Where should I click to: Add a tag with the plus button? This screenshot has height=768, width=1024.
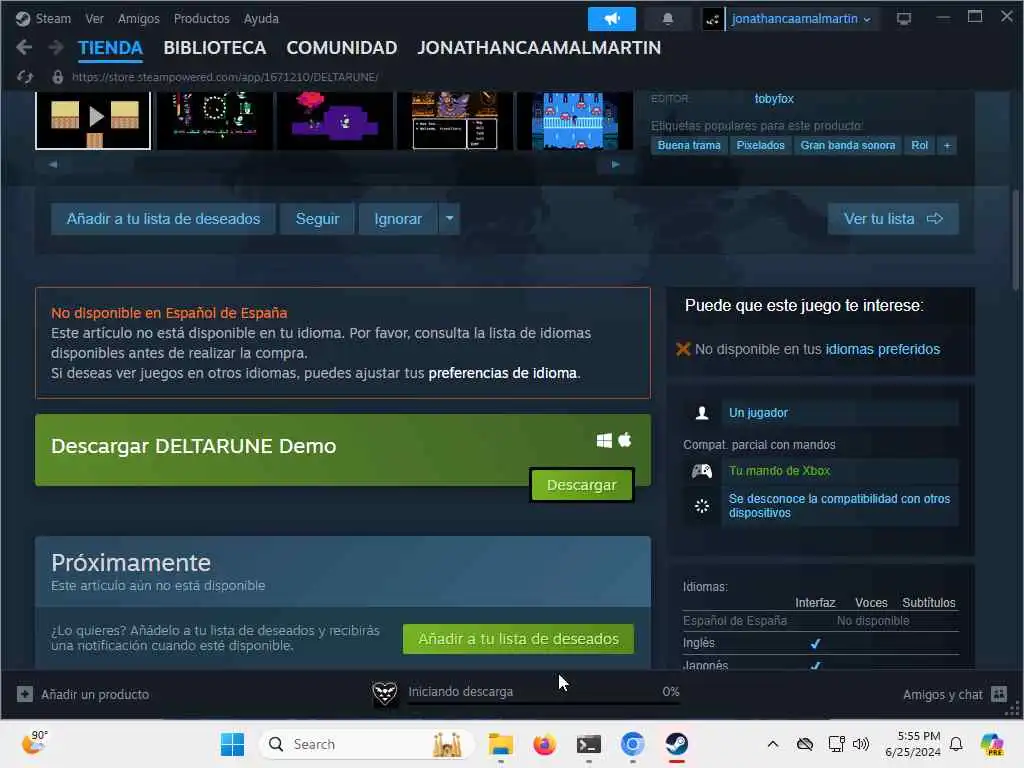947,145
